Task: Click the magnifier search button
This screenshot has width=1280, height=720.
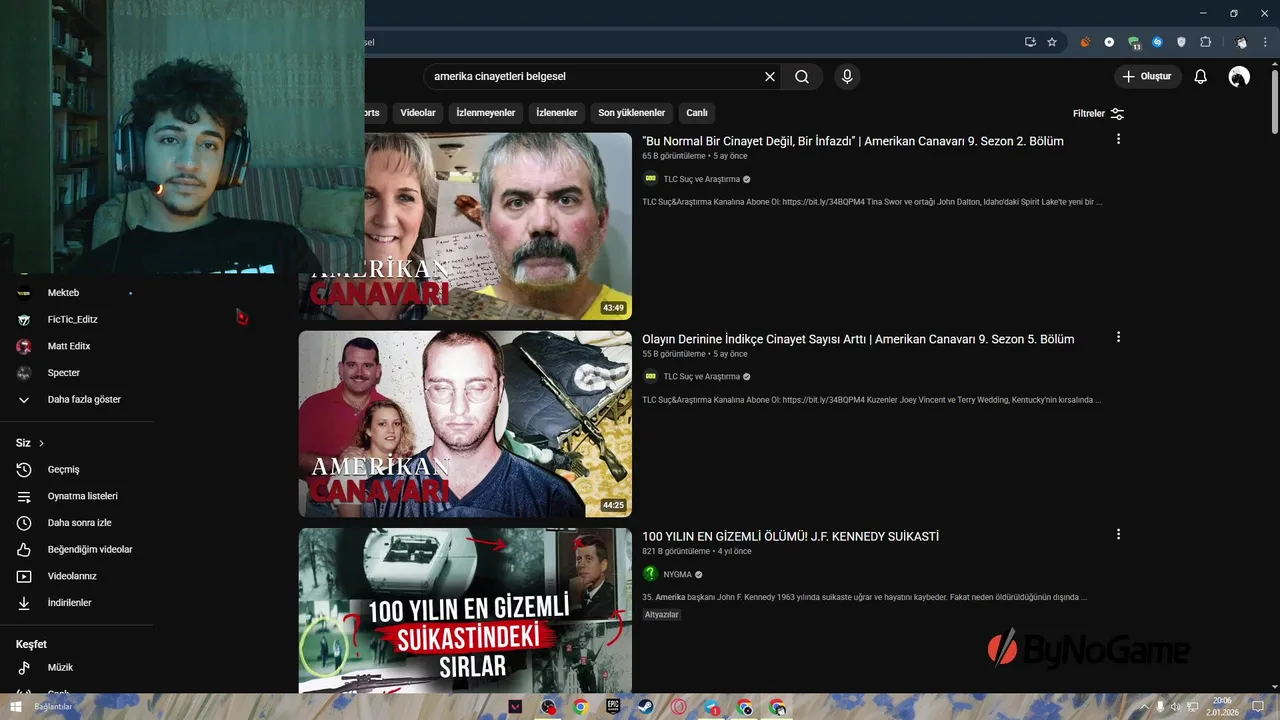Action: click(802, 77)
